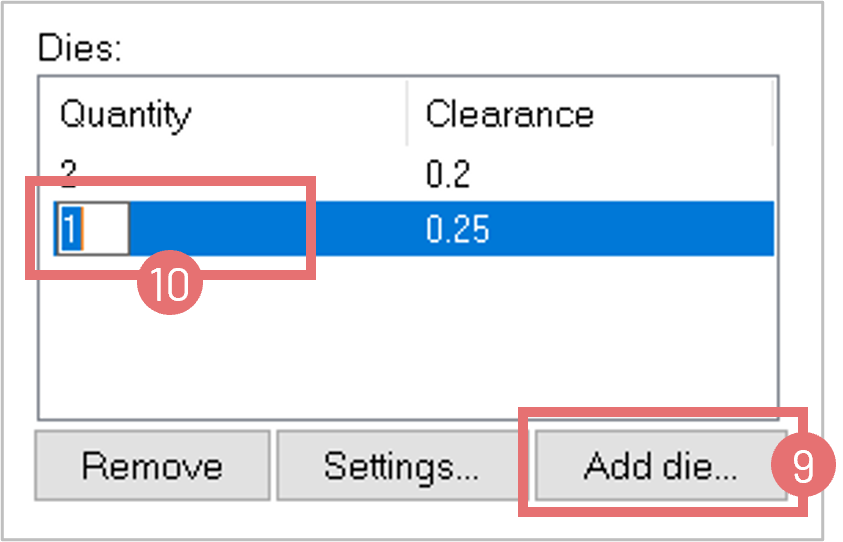Click the 0.2 clearance cell
The width and height of the screenshot is (843, 542).
(x=447, y=175)
